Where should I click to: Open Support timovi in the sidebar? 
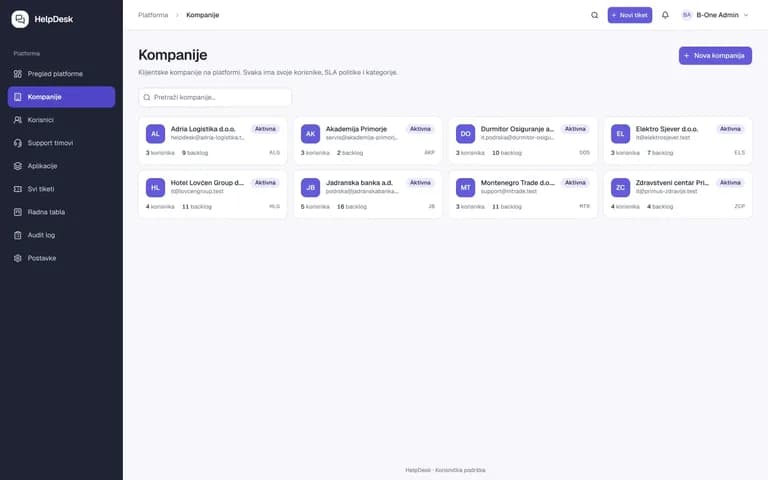tap(61, 143)
